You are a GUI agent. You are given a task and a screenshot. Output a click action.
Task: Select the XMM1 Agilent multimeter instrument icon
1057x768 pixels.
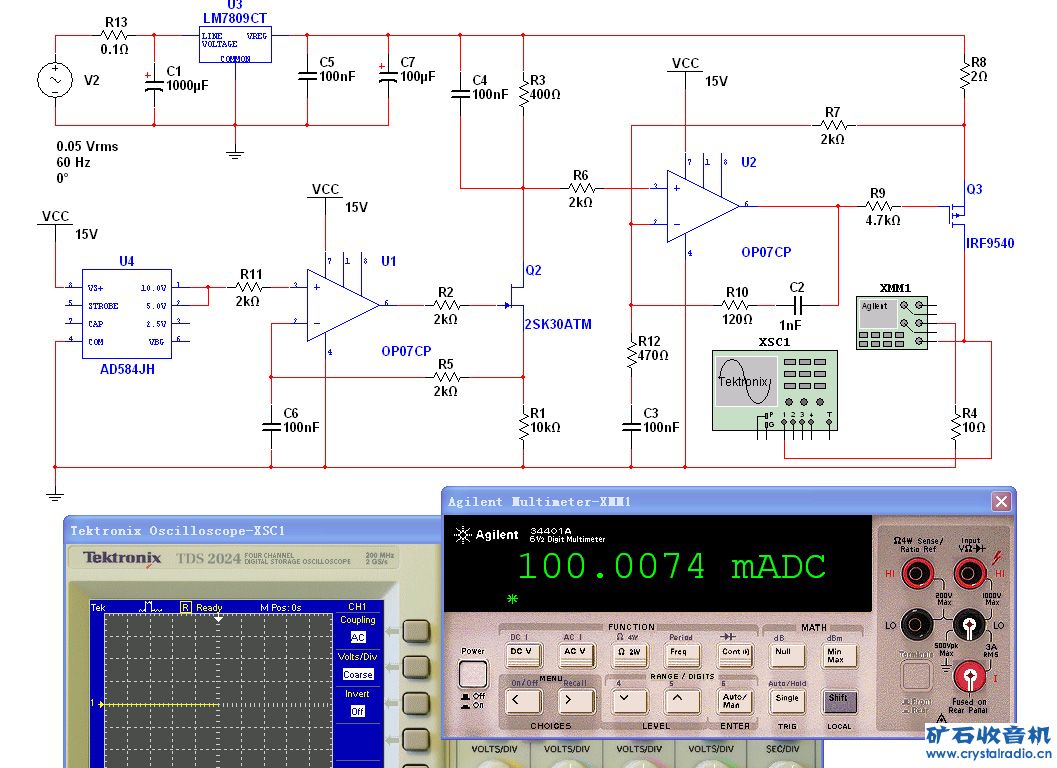click(893, 323)
